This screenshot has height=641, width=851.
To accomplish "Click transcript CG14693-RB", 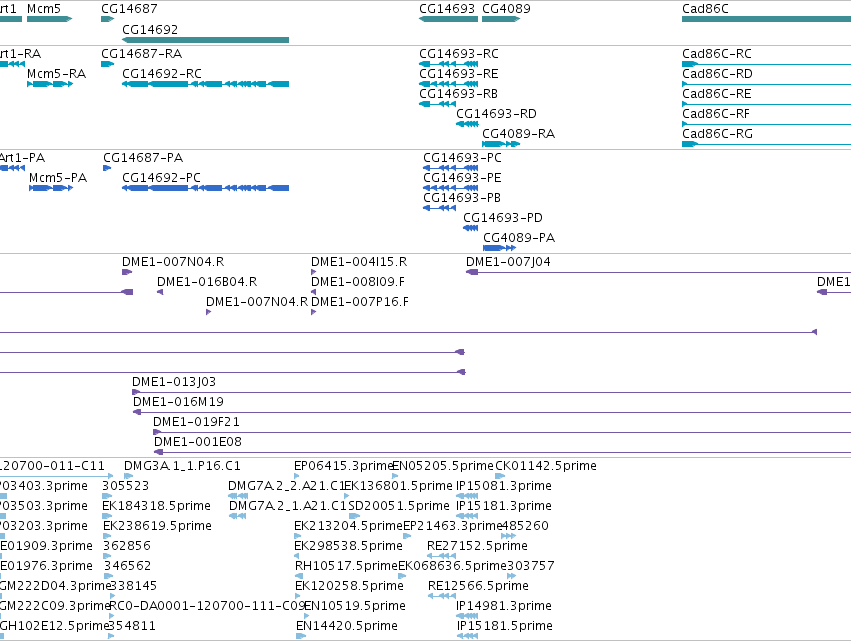I will pyautogui.click(x=437, y=104).
